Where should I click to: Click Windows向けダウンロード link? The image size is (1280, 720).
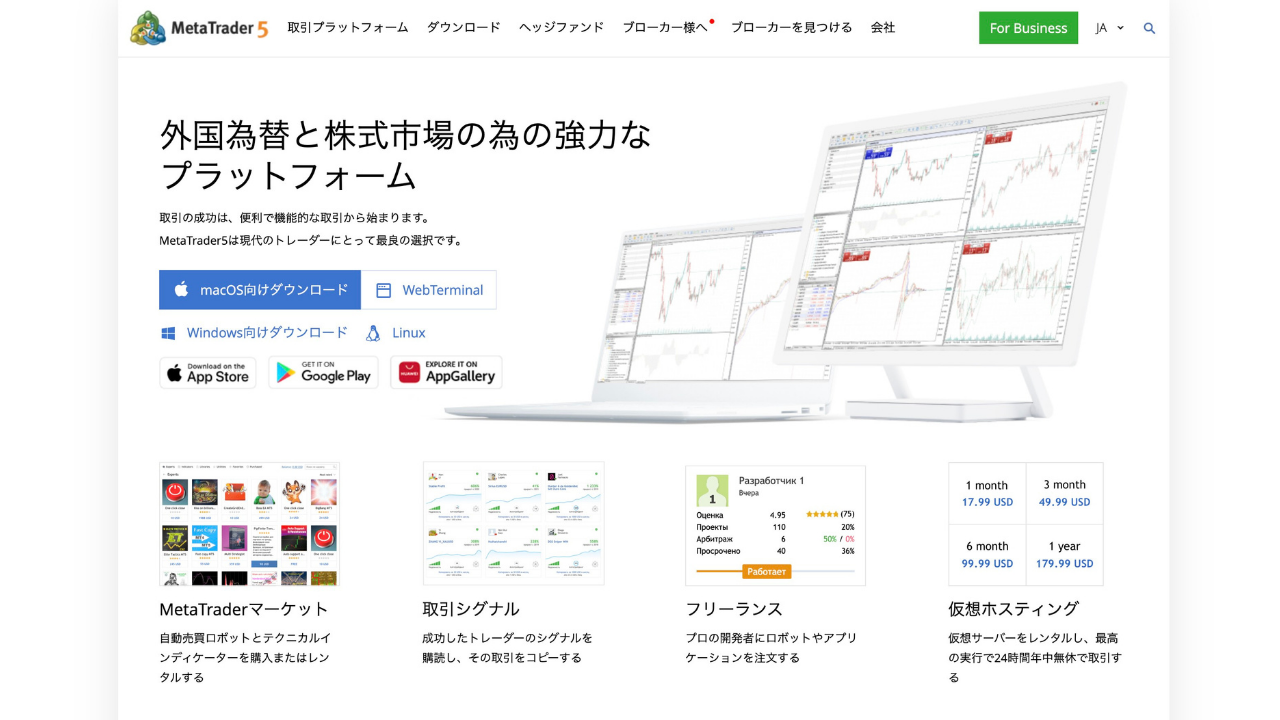coord(254,333)
